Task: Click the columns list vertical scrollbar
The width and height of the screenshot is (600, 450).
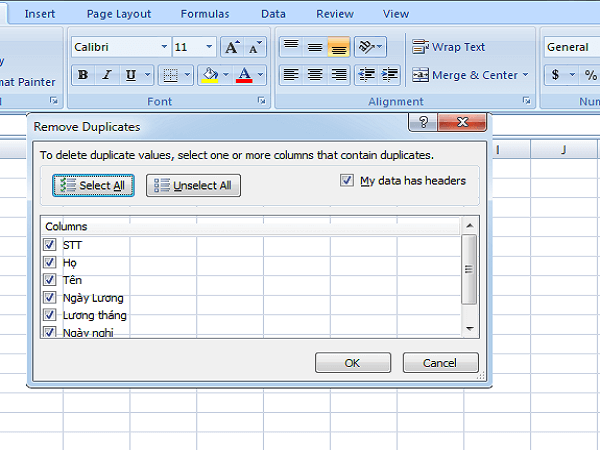Action: [468, 270]
